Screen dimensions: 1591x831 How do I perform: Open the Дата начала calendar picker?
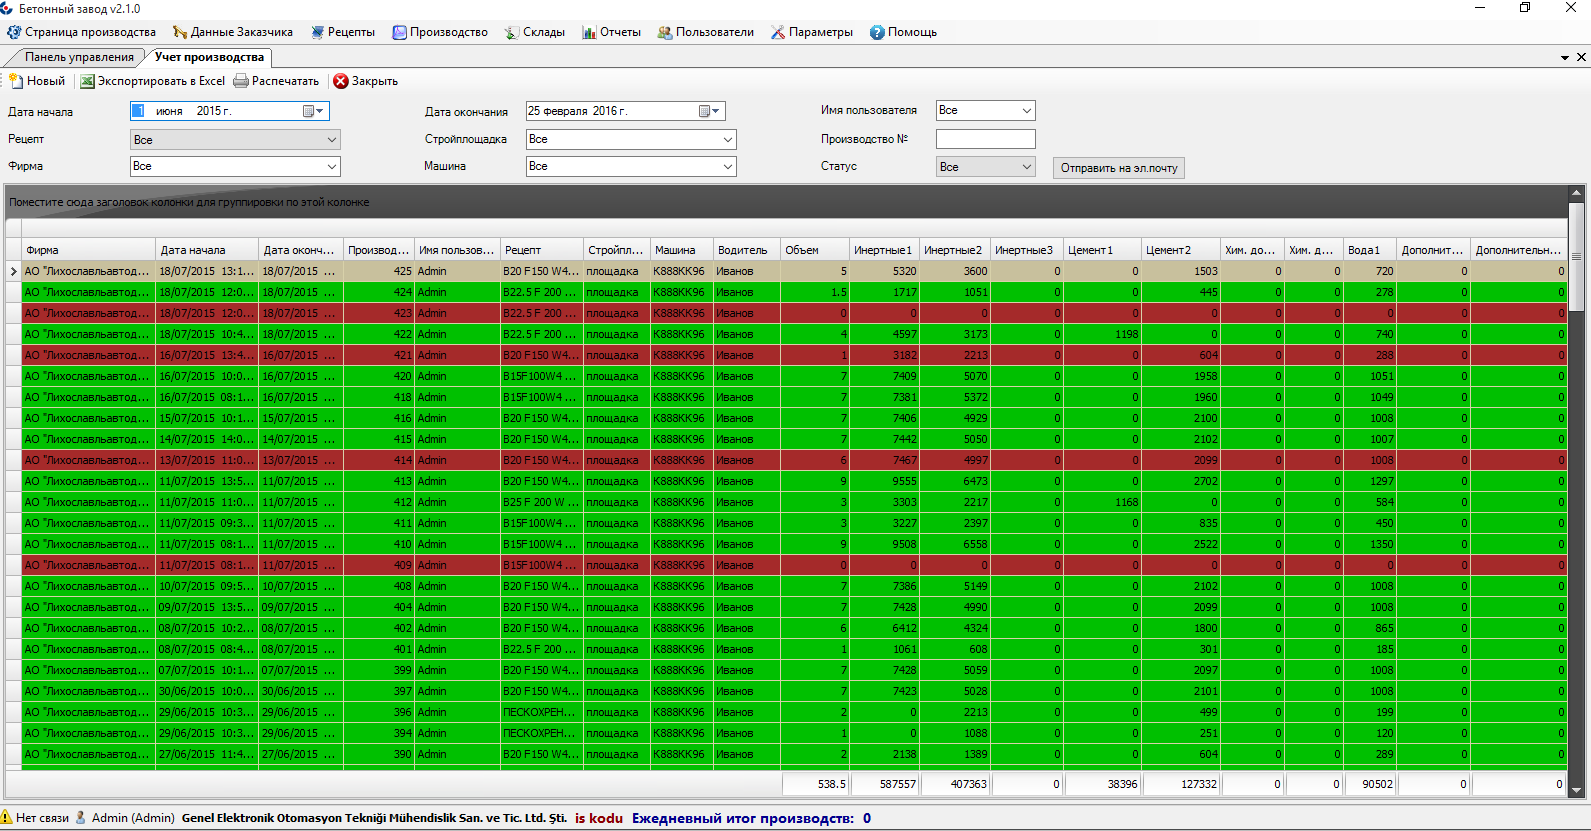(313, 111)
